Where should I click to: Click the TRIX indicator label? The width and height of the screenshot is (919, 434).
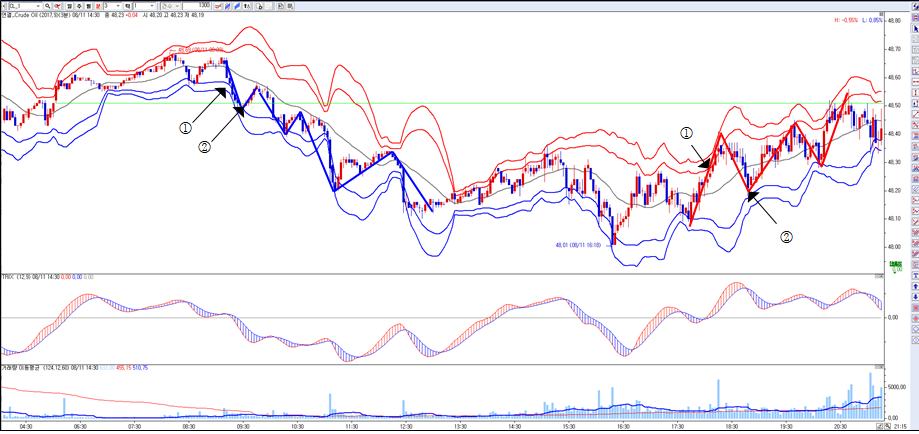tap(9, 275)
